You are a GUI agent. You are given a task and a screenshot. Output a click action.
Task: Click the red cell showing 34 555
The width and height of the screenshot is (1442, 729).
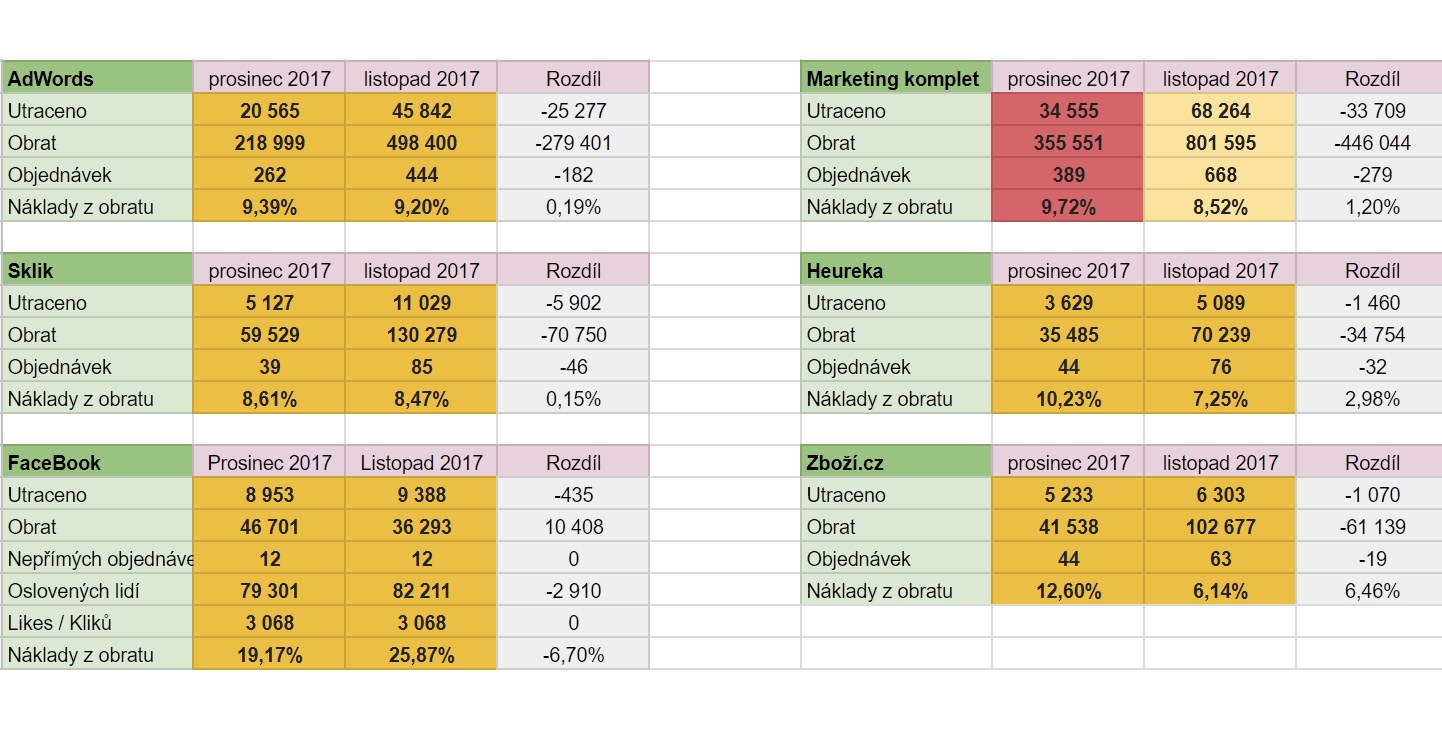[1068, 110]
